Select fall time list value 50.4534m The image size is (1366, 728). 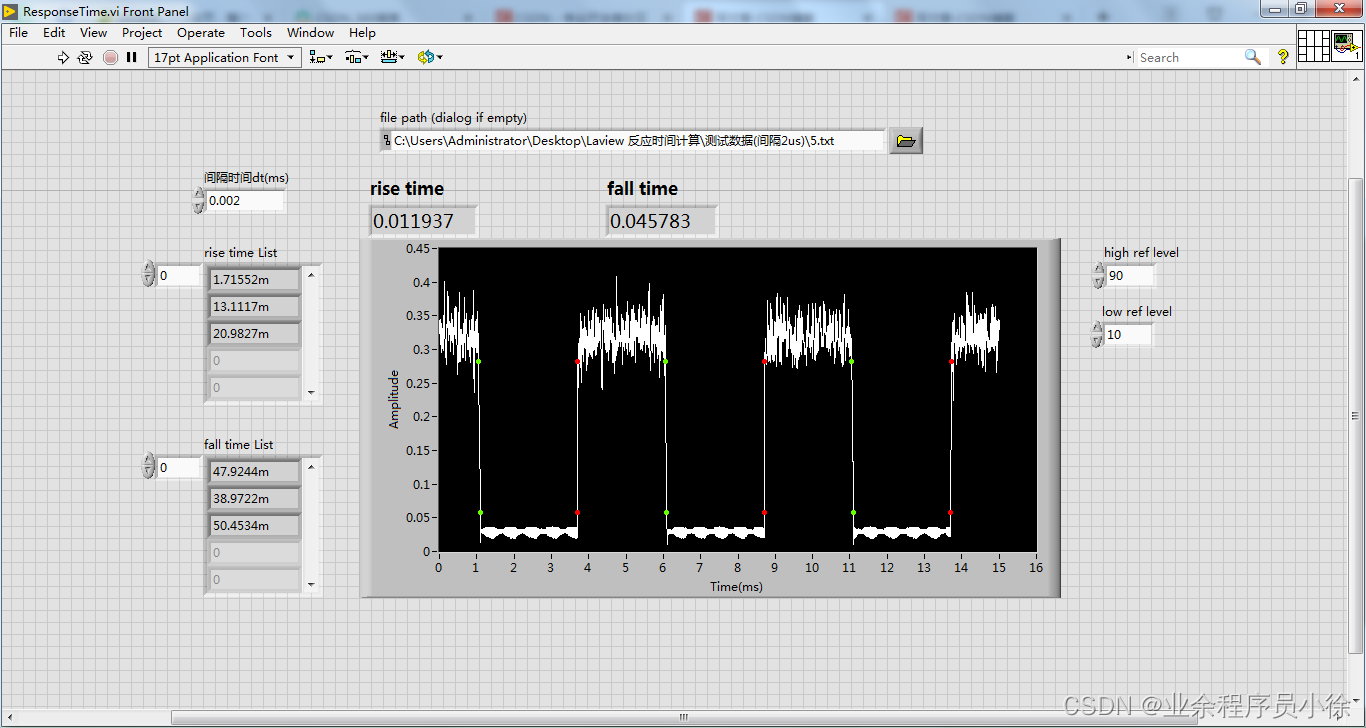254,526
